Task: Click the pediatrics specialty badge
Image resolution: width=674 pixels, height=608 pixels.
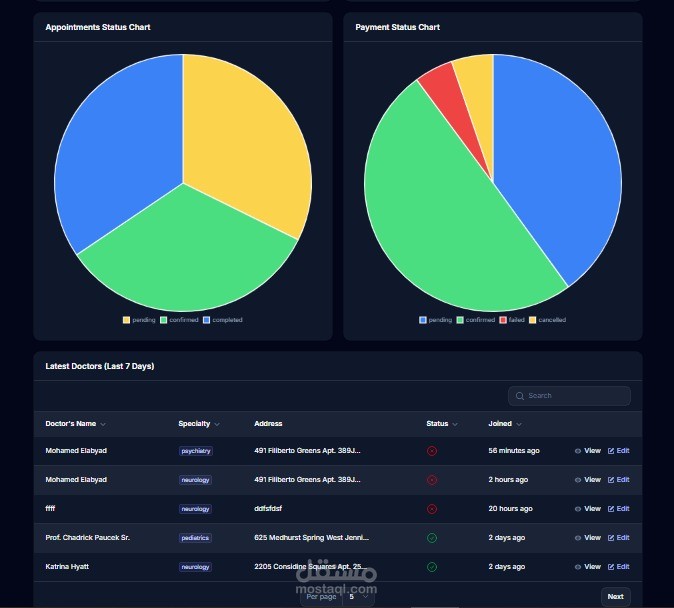Action: tap(195, 538)
